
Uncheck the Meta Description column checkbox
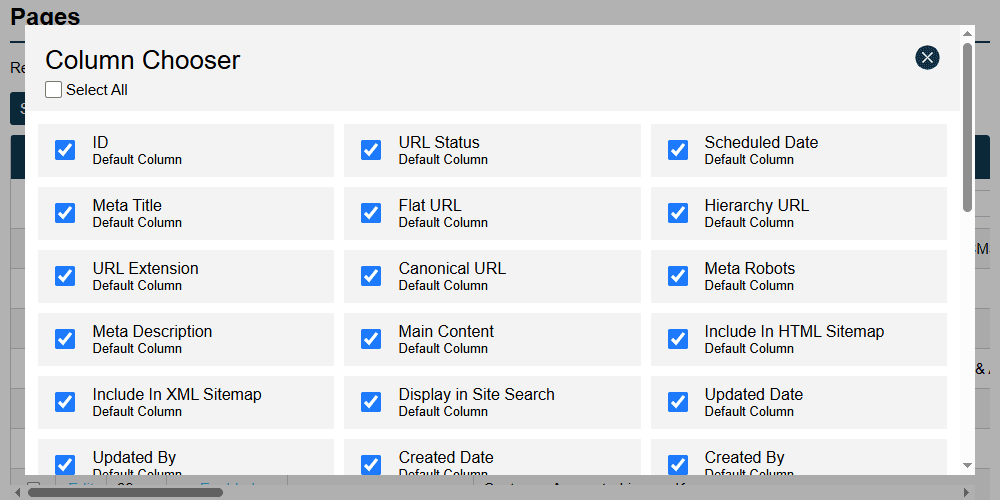[x=65, y=339]
